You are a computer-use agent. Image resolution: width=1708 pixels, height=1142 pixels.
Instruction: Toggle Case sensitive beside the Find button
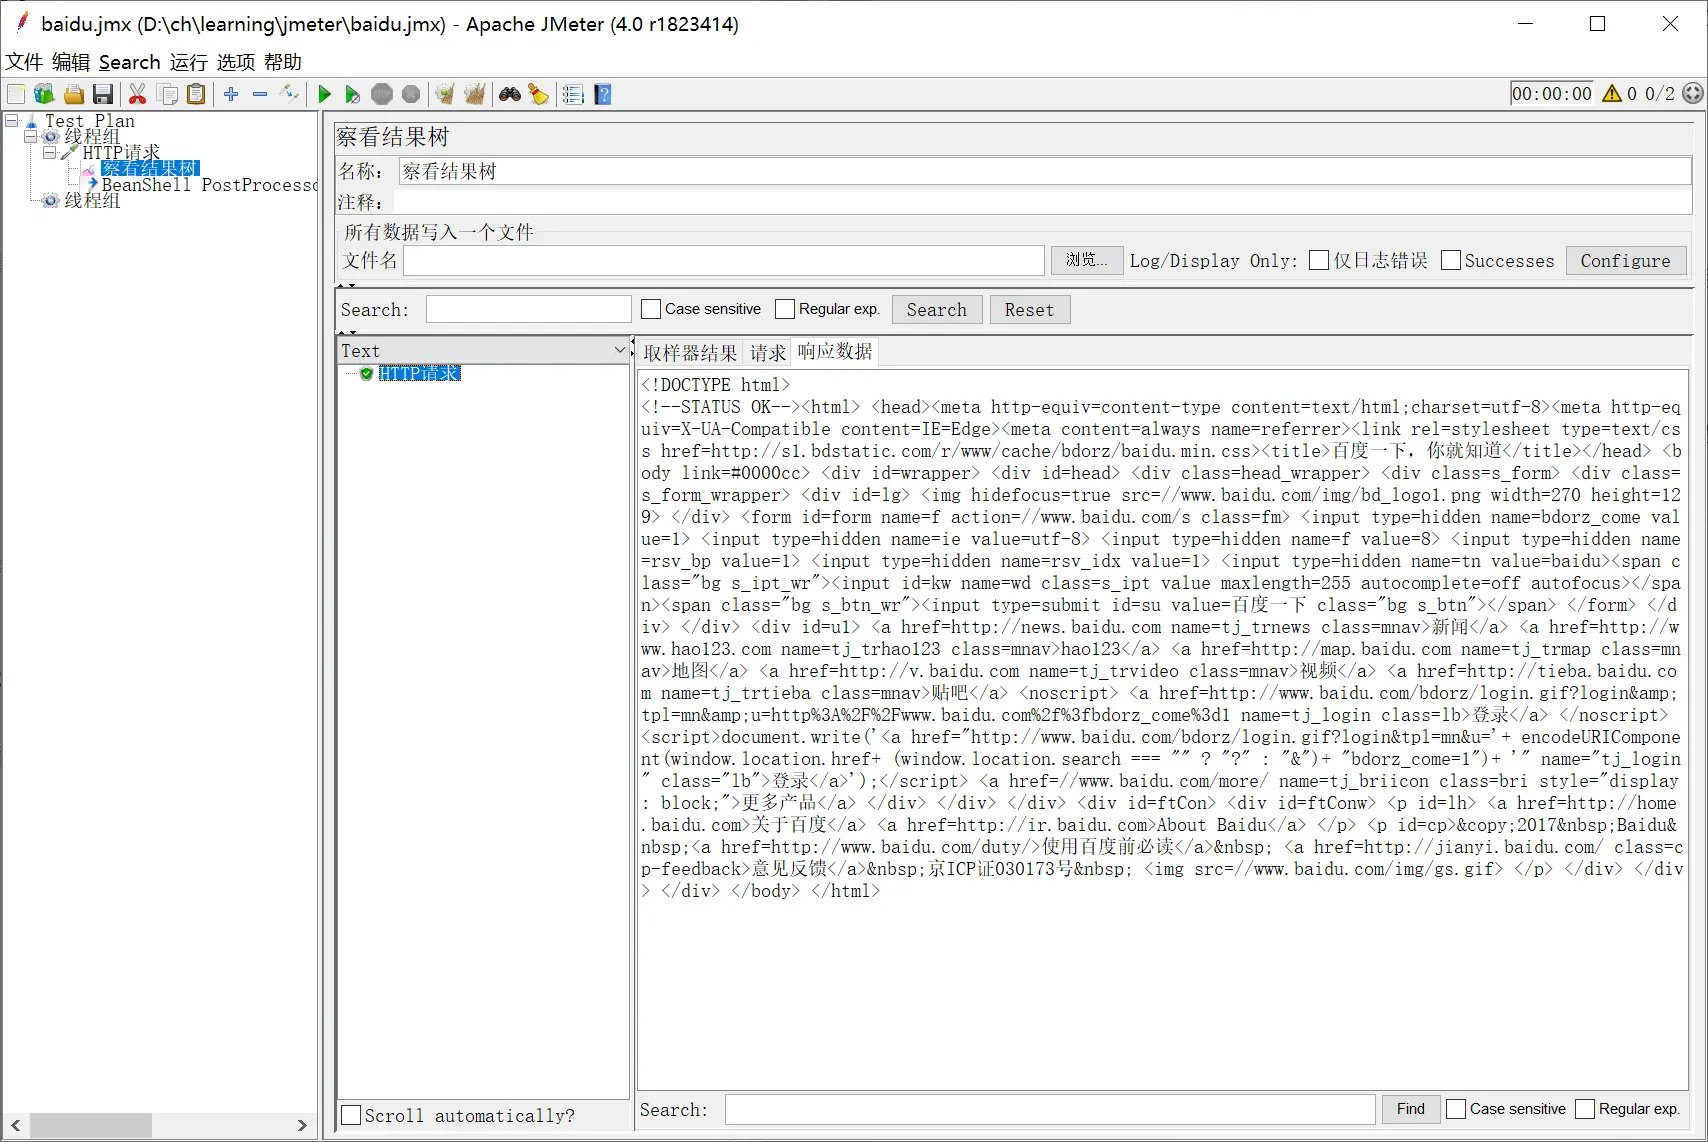[1456, 1109]
